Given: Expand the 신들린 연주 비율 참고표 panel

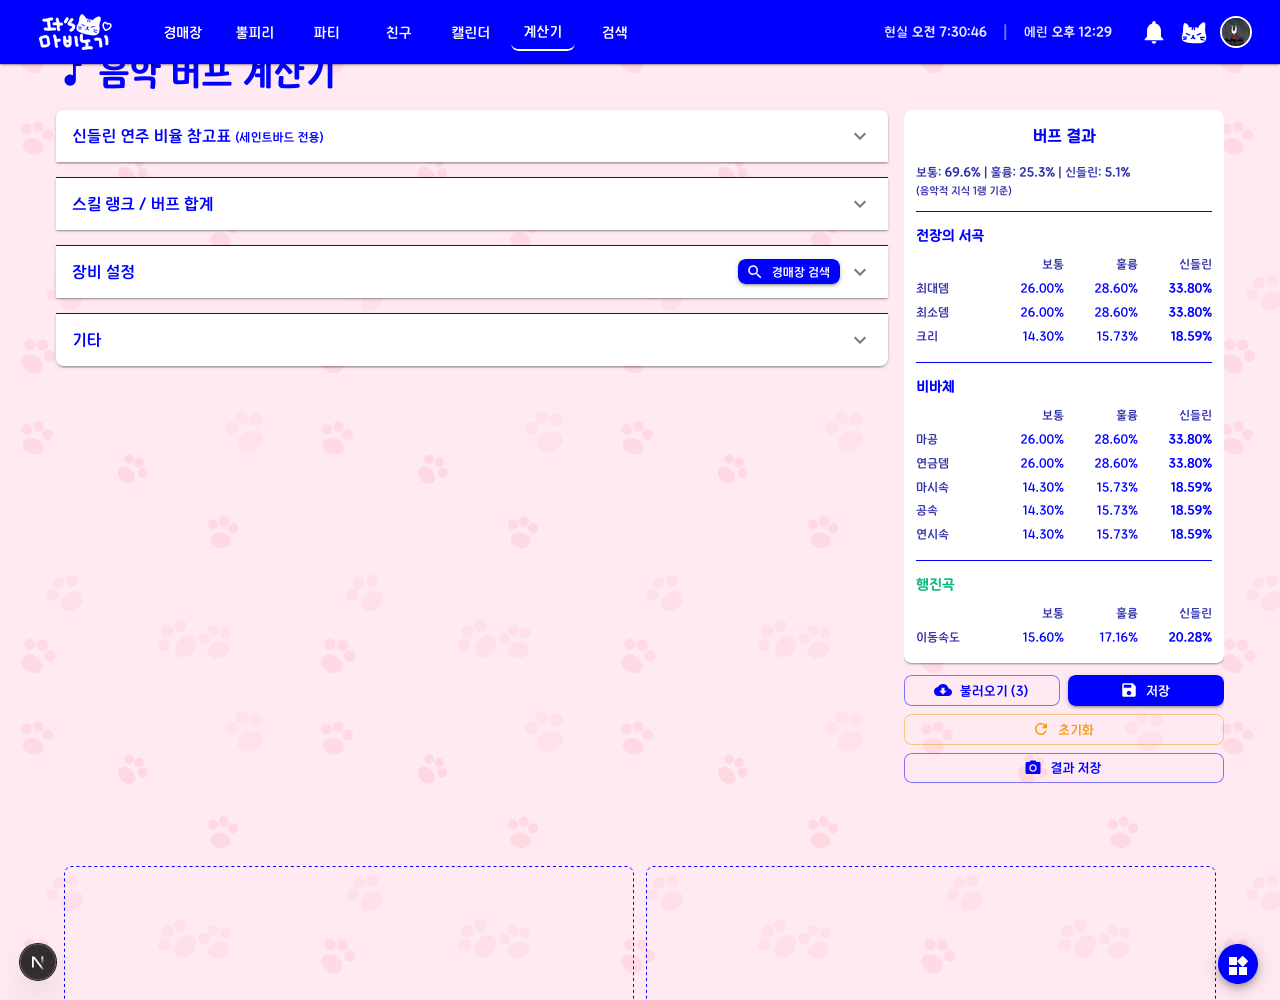Looking at the screenshot, I should [x=472, y=136].
